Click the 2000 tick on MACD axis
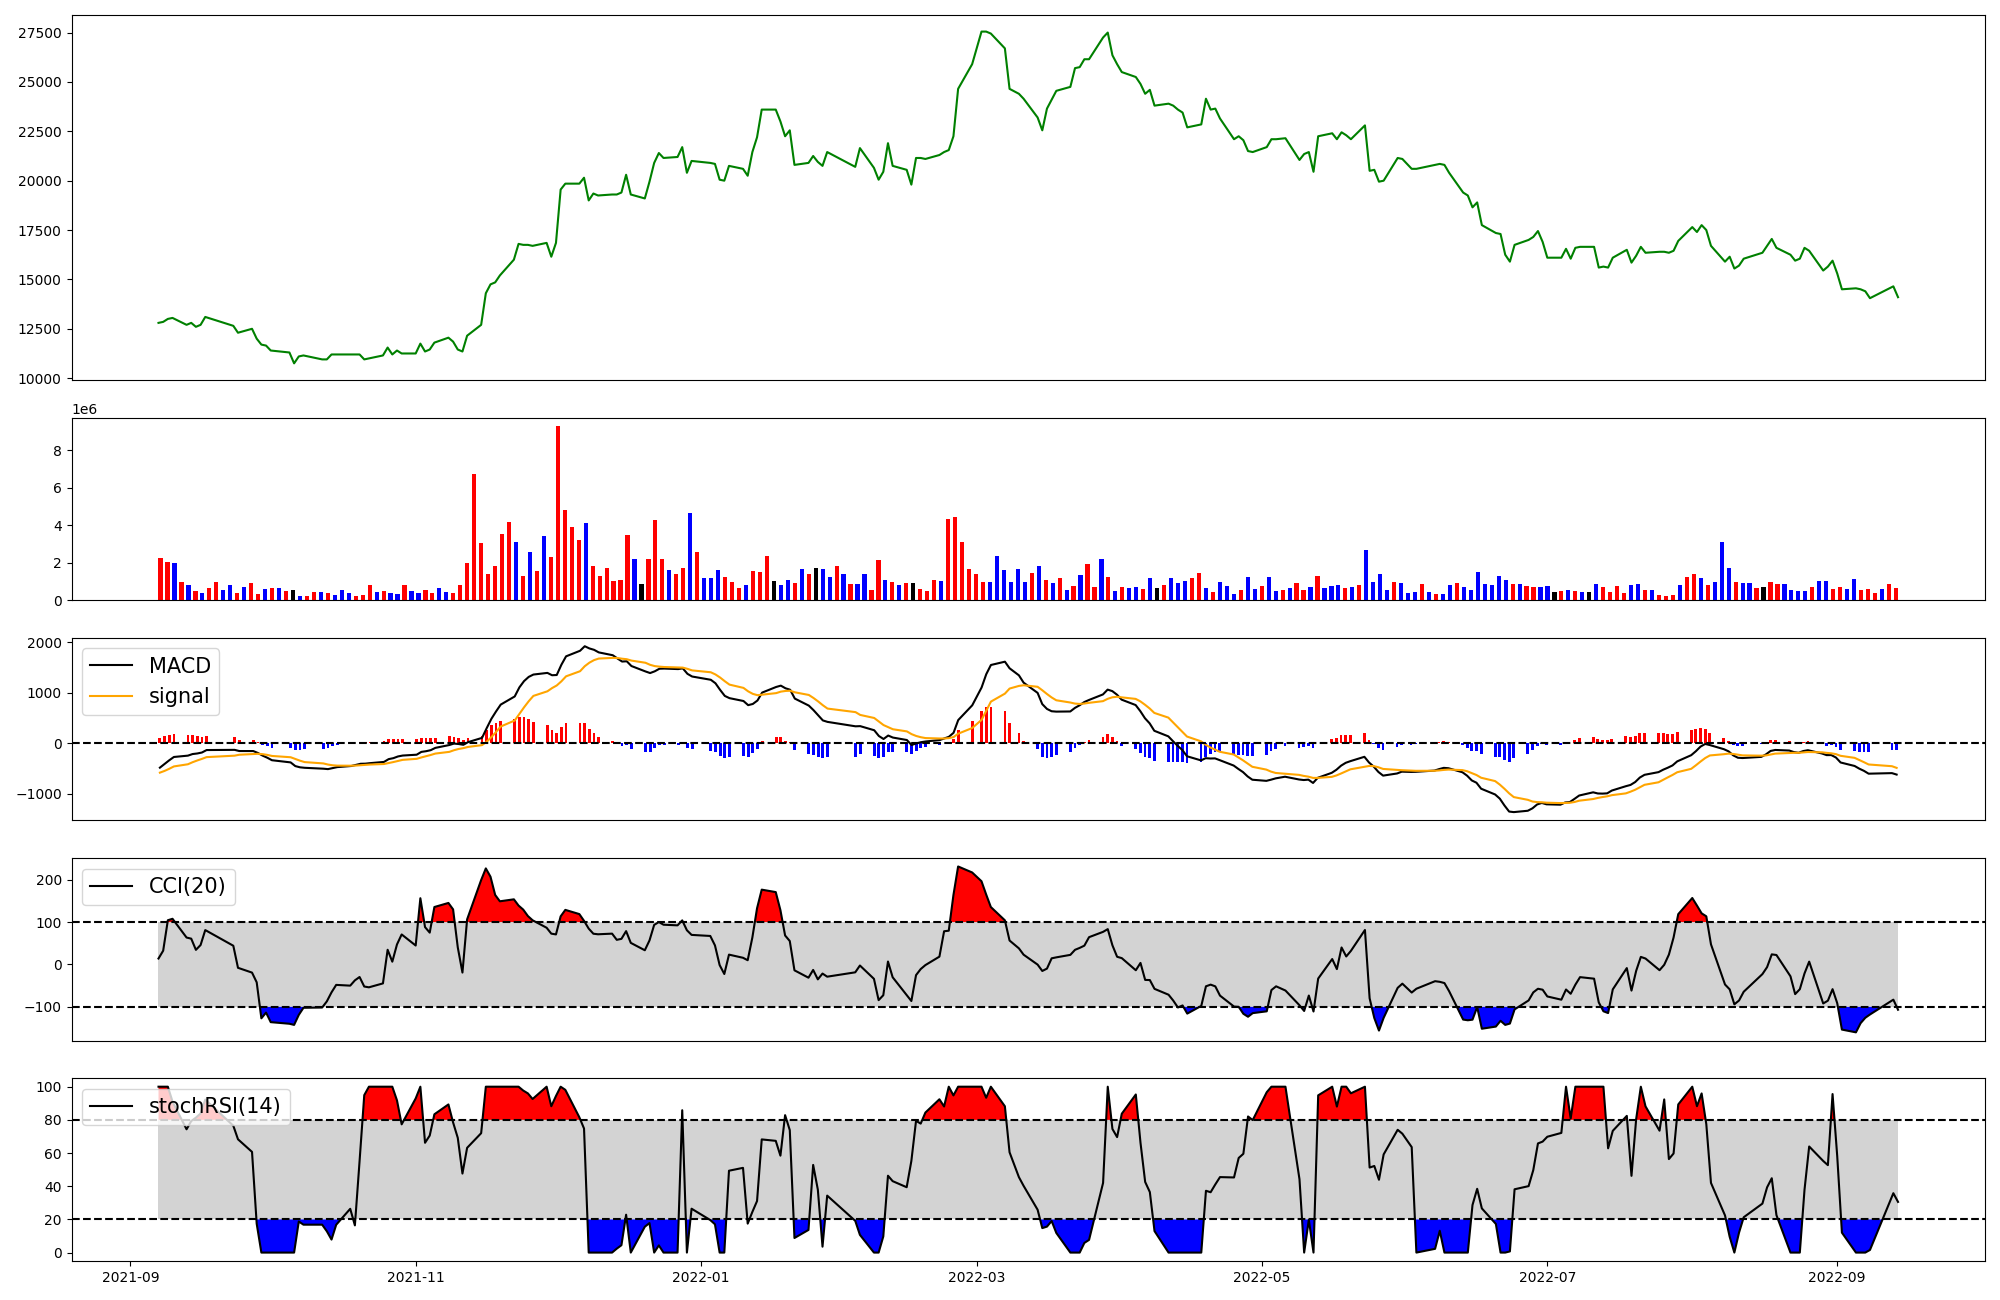Screen dimensions: 2000x1300 (x=44, y=643)
